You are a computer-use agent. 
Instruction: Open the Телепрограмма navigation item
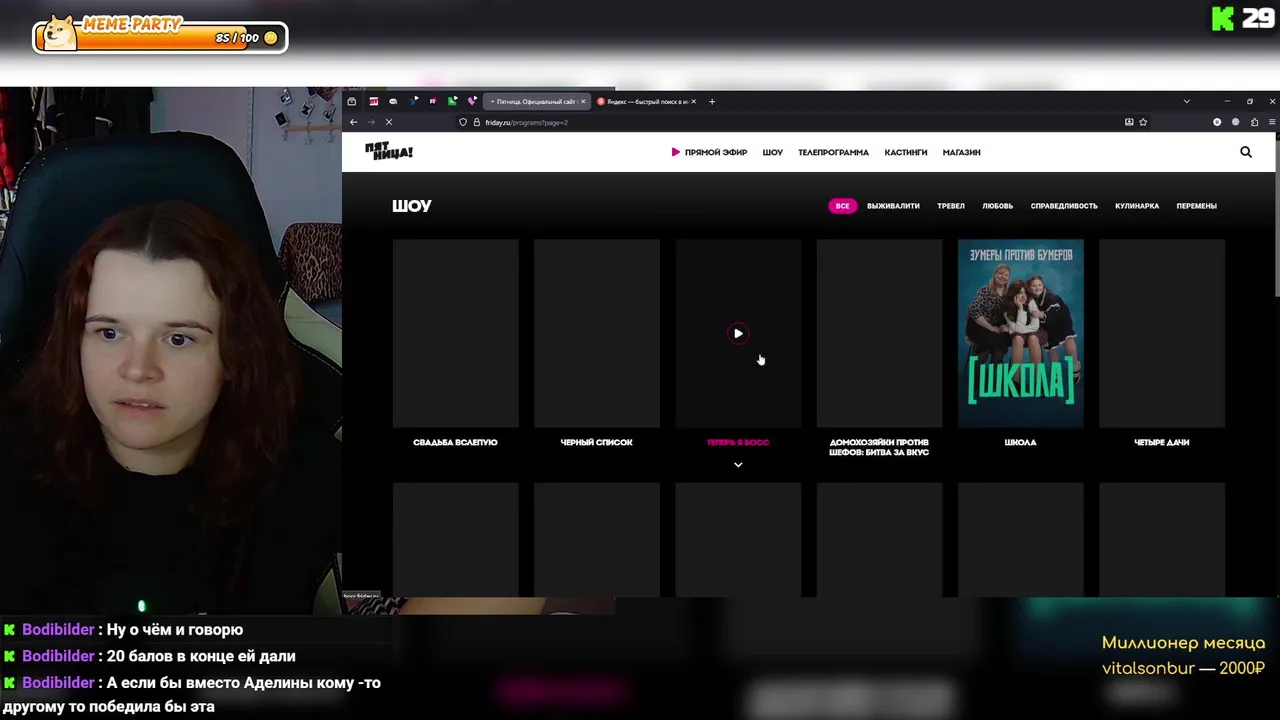click(833, 152)
